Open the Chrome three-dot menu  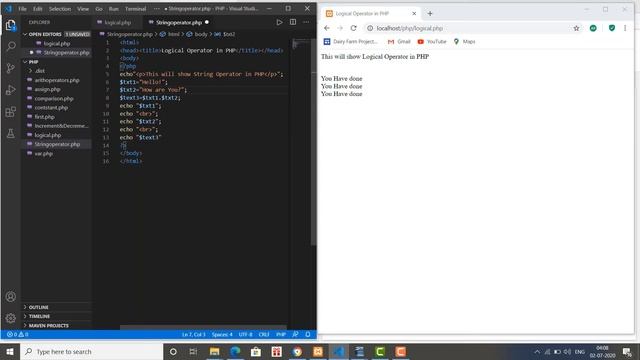(625, 28)
